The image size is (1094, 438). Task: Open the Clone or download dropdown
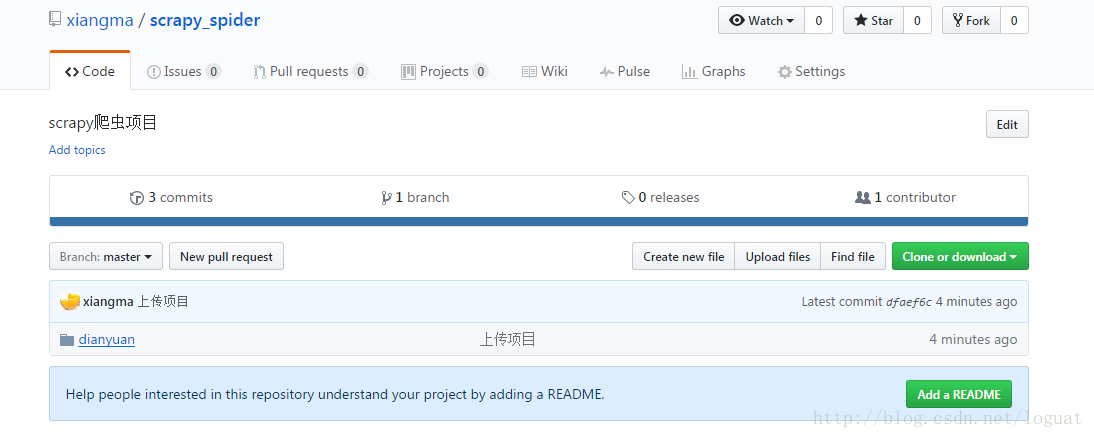[x=960, y=256]
